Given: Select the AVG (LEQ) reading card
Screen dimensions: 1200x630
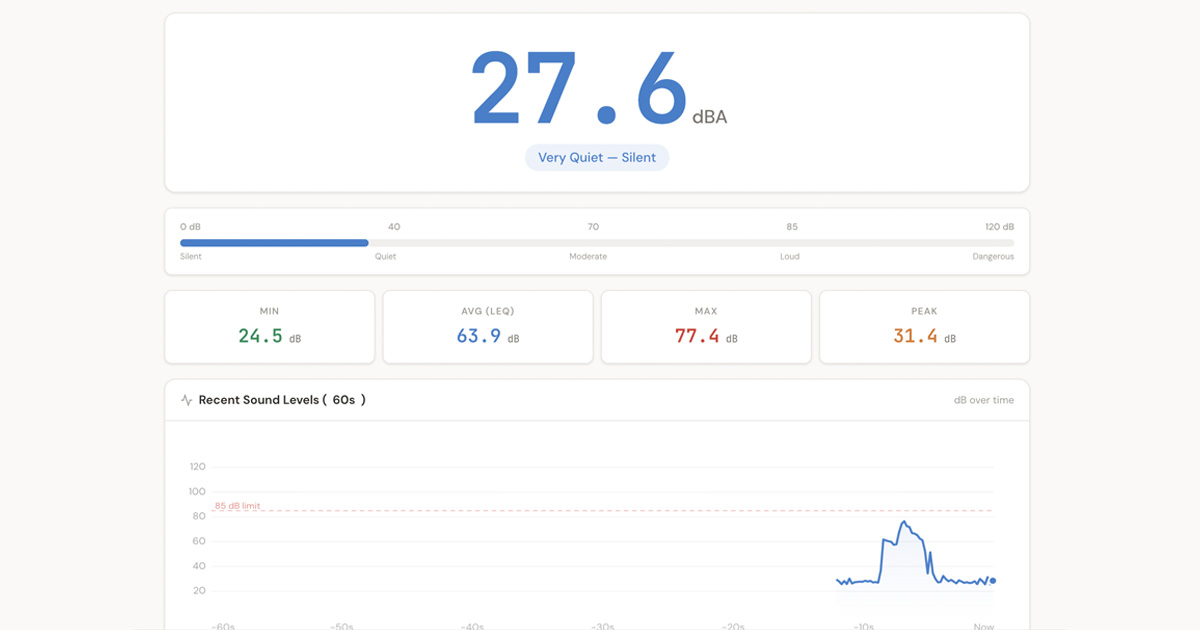Looking at the screenshot, I should pos(487,326).
